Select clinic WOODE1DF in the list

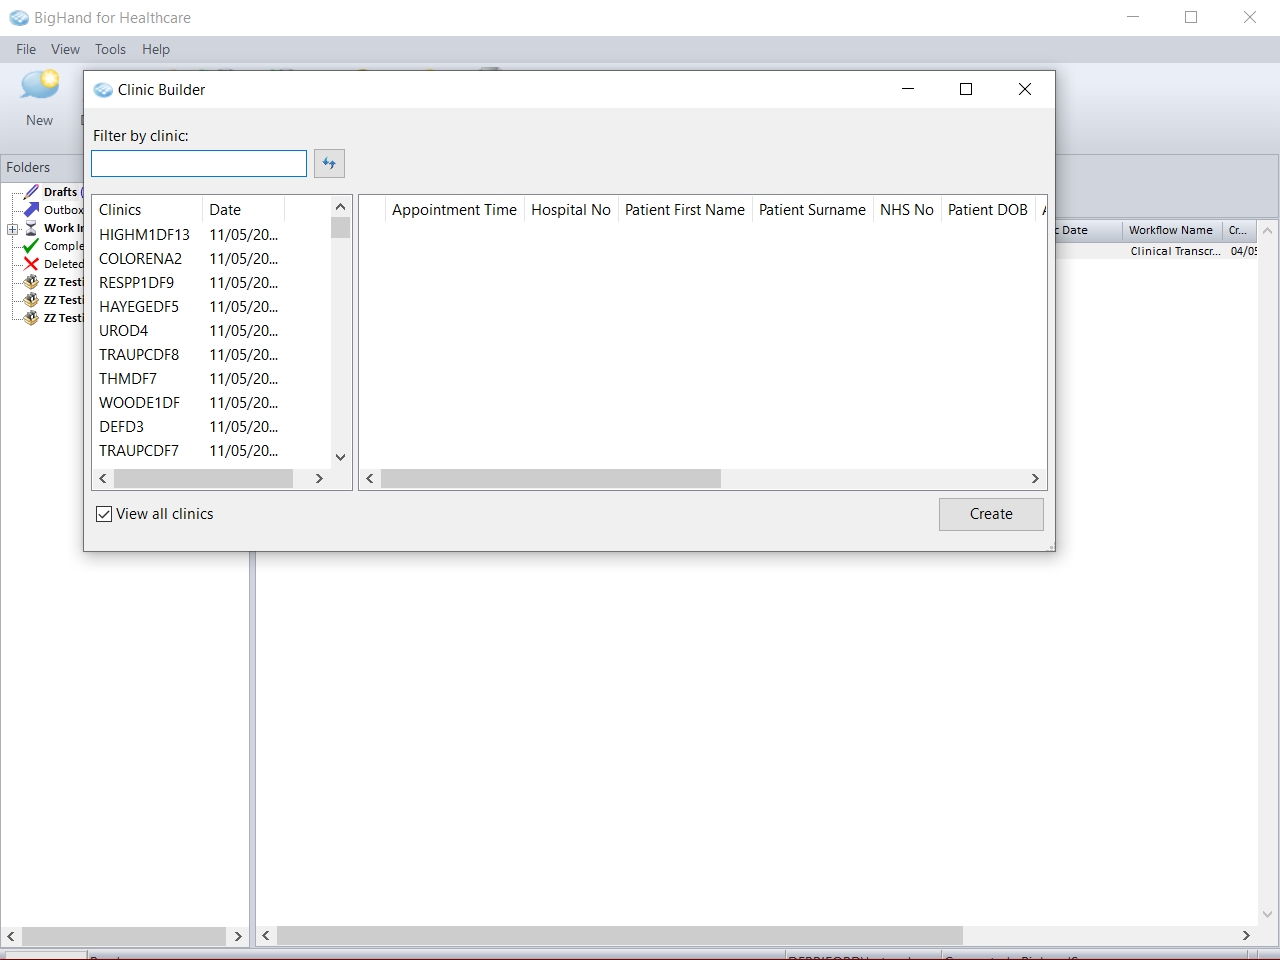139,403
